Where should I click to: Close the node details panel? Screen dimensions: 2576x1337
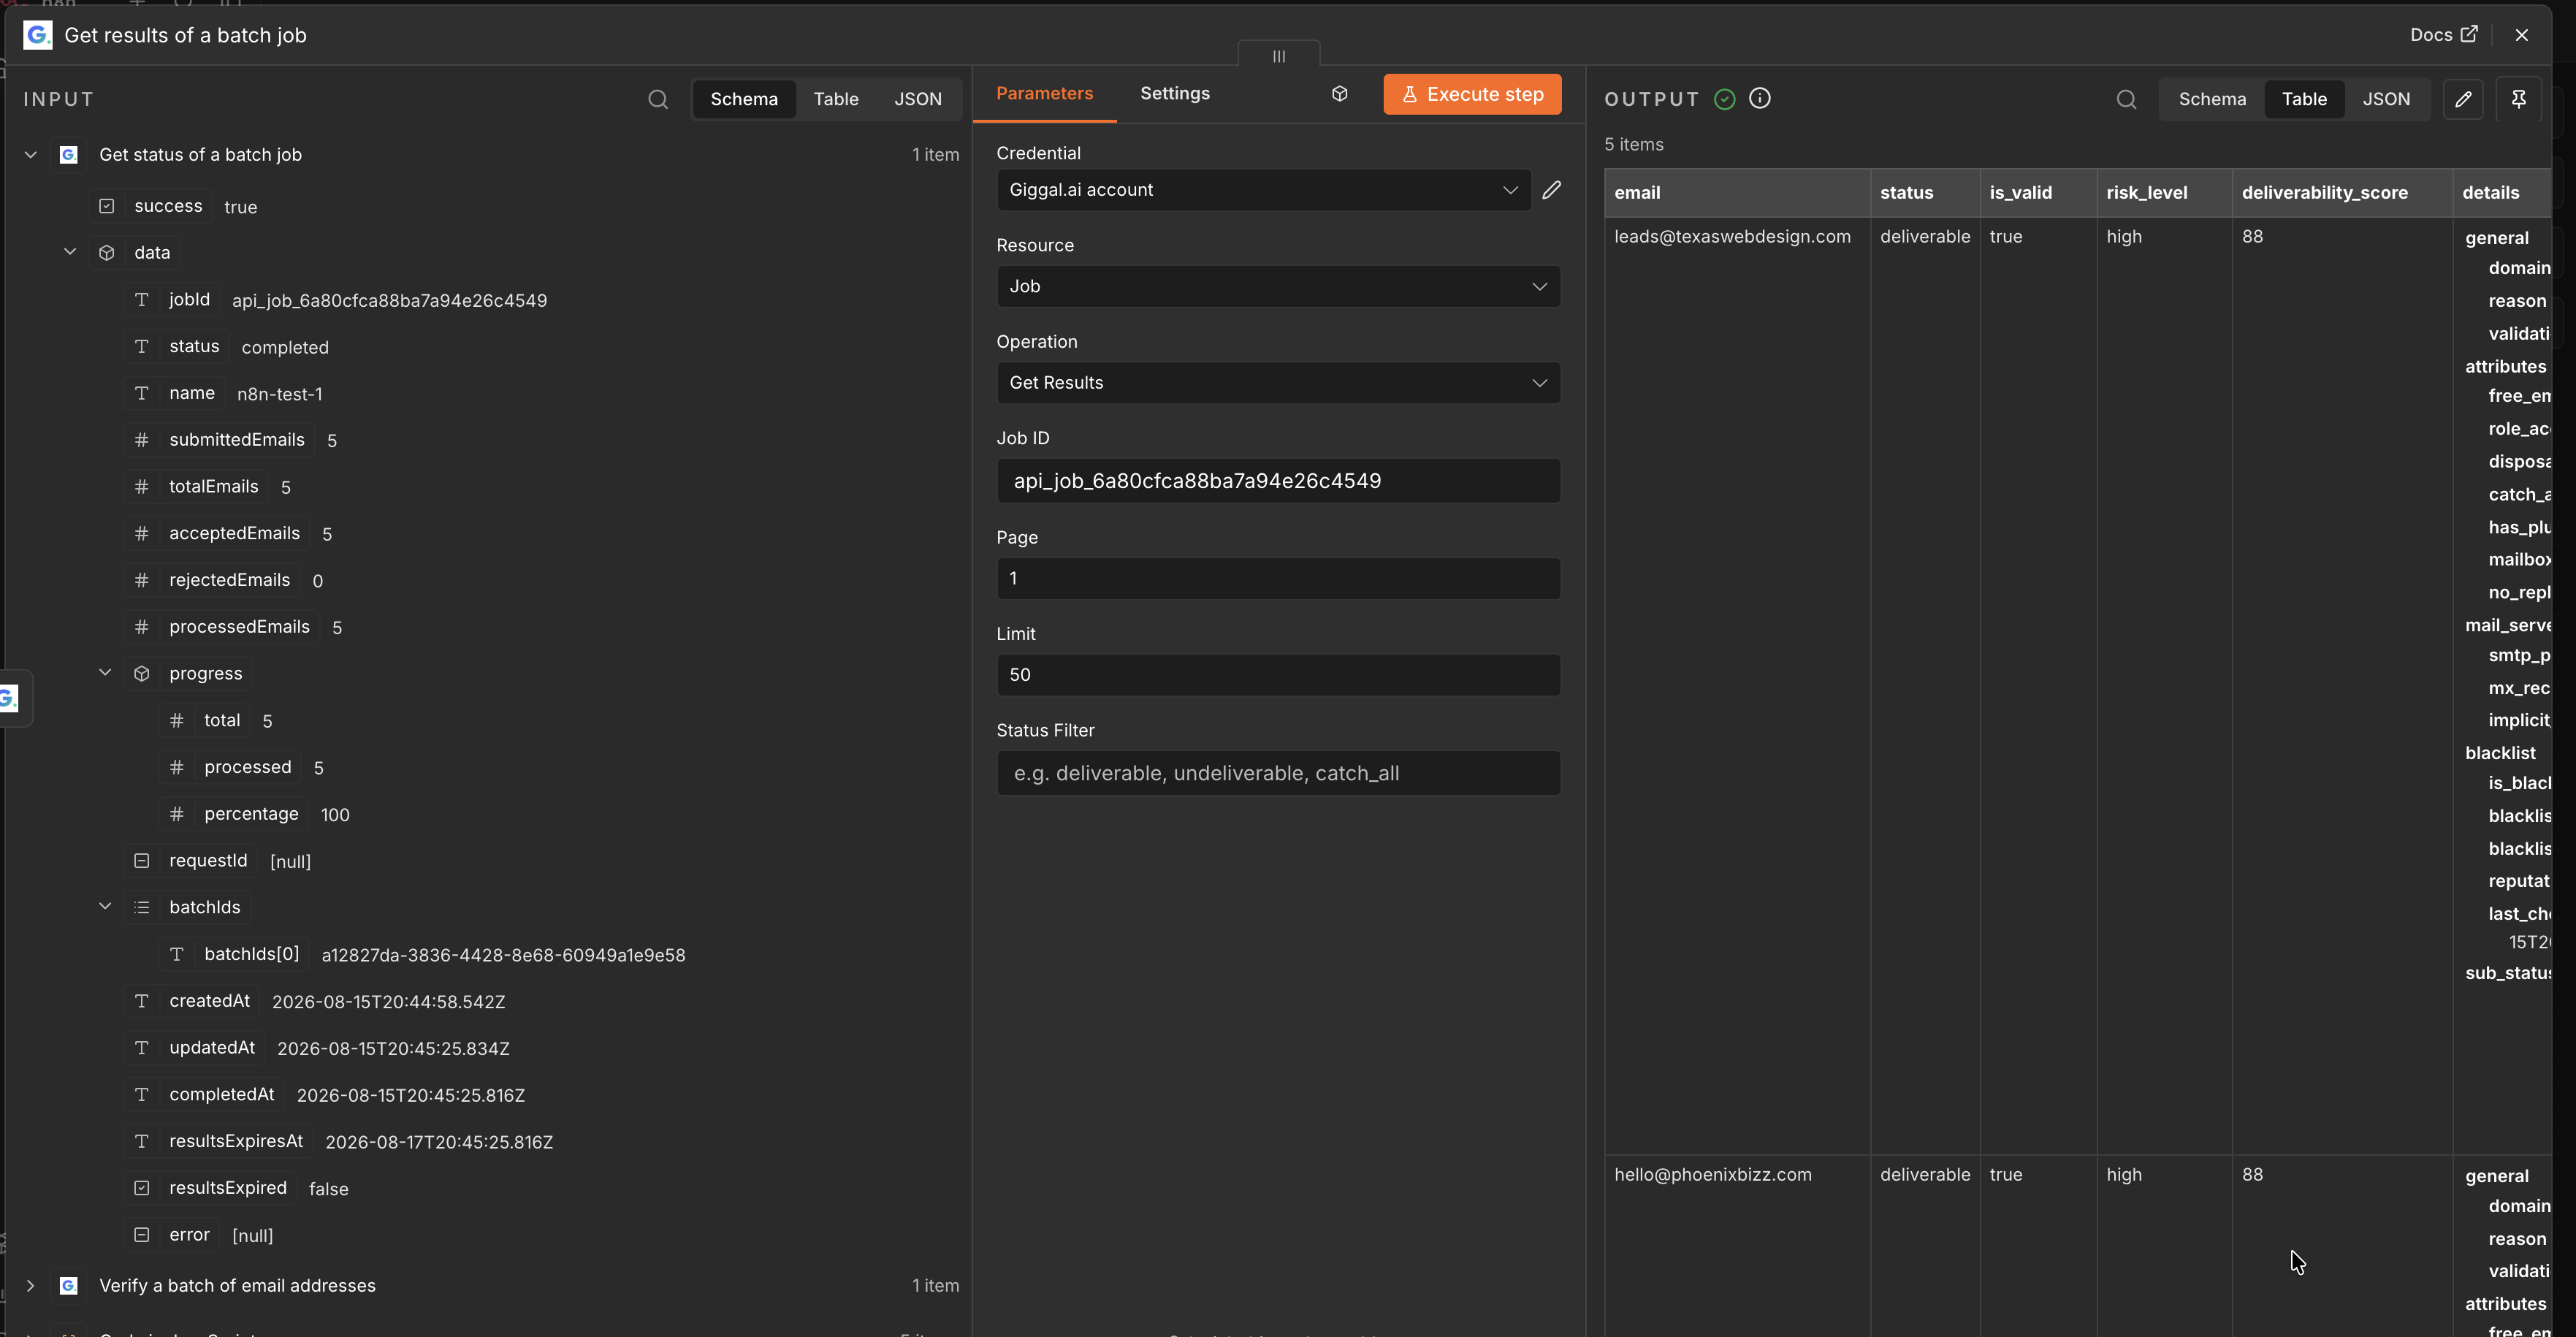2521,35
